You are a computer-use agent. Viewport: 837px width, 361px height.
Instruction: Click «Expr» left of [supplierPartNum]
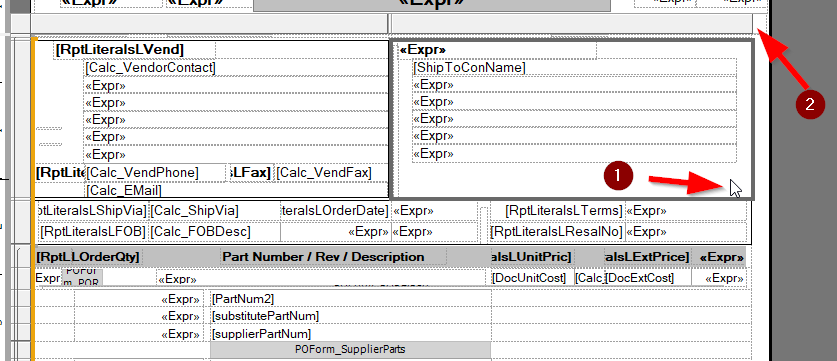[139, 334]
